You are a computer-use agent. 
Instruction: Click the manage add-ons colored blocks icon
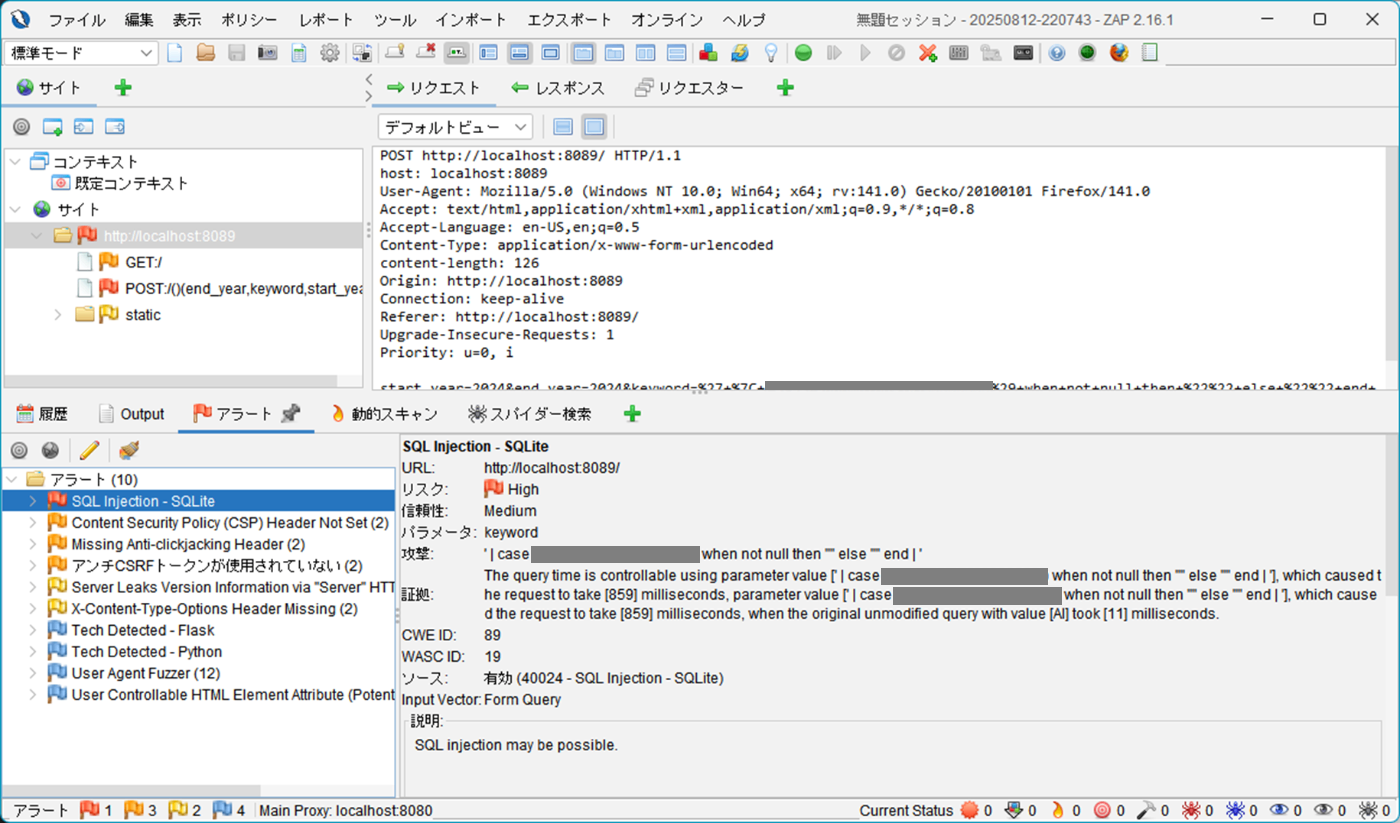(x=710, y=53)
